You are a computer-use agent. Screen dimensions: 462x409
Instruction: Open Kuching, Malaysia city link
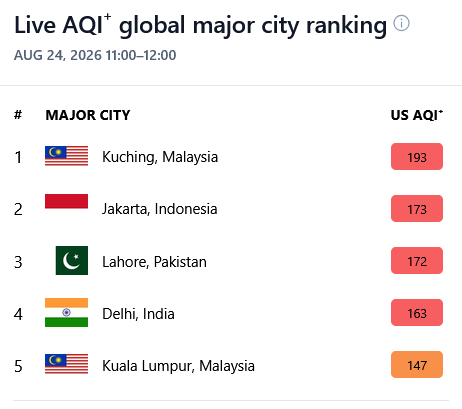coord(160,157)
